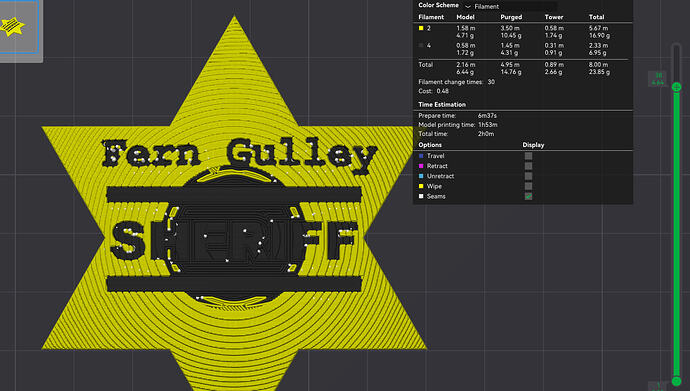Click the Filament change times value 30
The width and height of the screenshot is (690, 391).
tap(491, 82)
